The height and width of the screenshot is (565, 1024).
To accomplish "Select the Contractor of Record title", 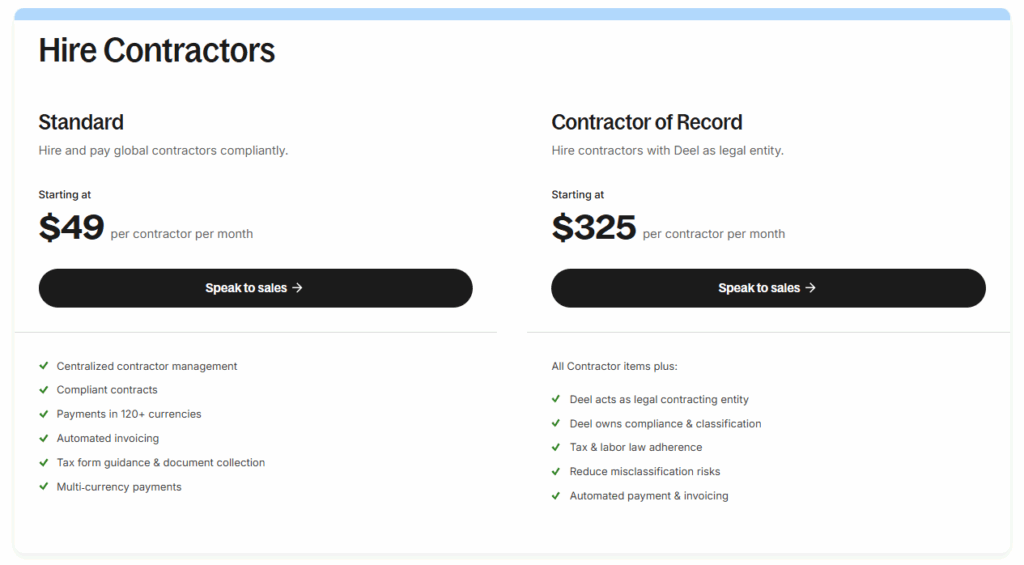I will click(x=647, y=122).
